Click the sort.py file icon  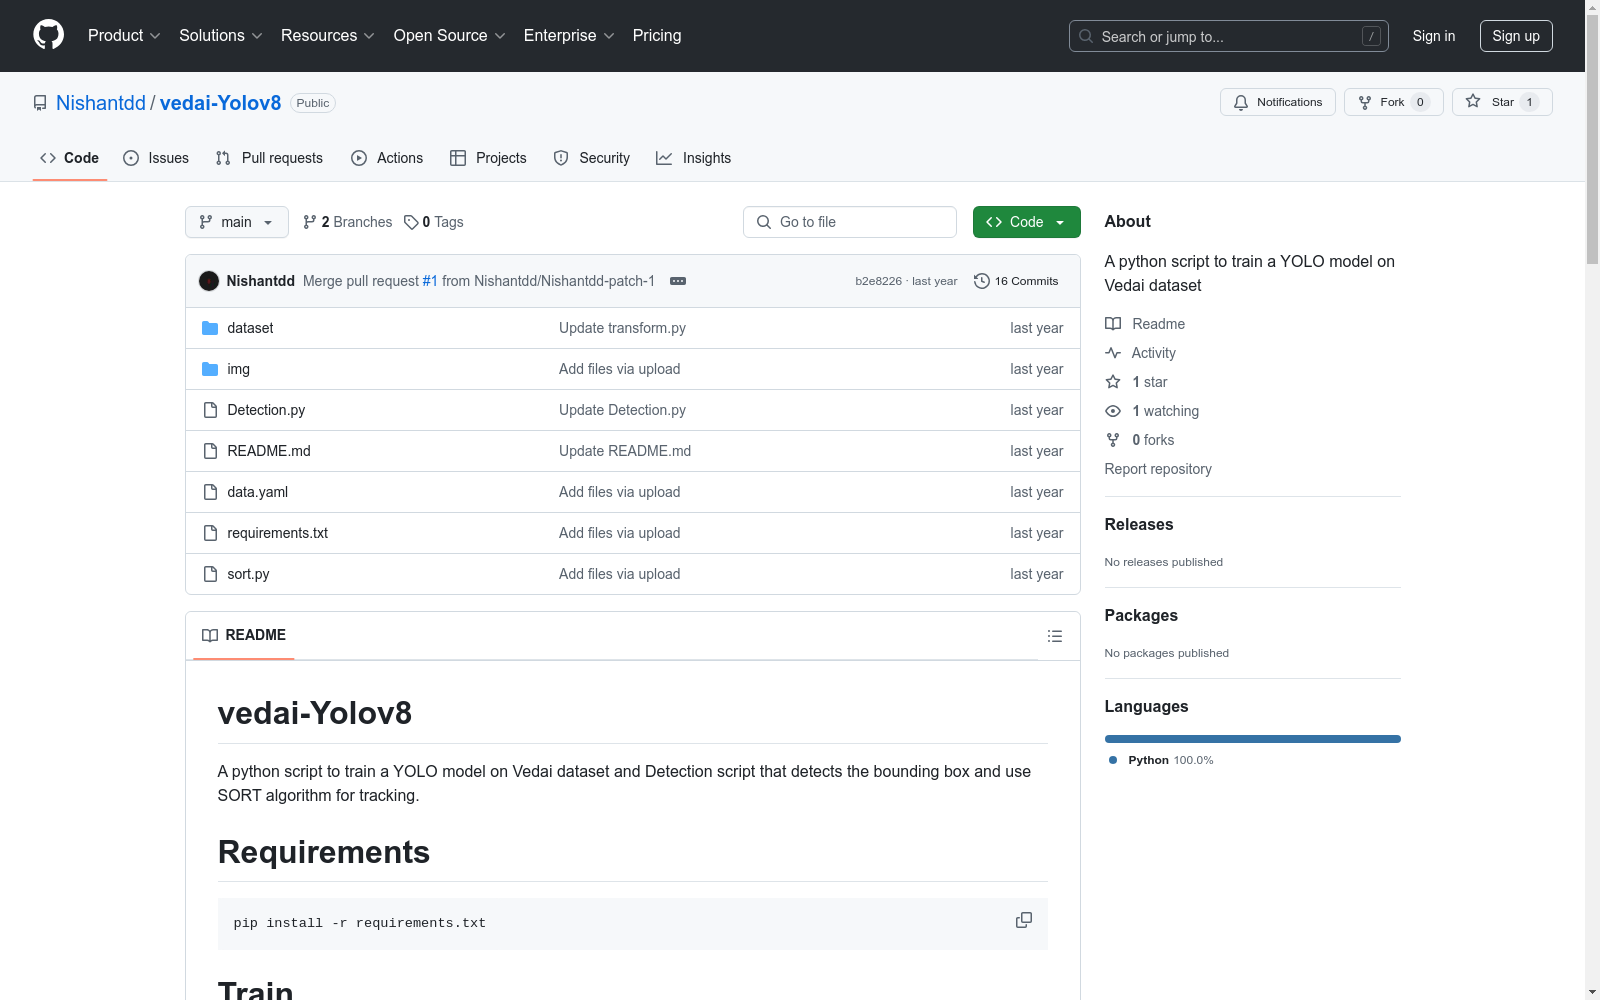click(x=210, y=574)
